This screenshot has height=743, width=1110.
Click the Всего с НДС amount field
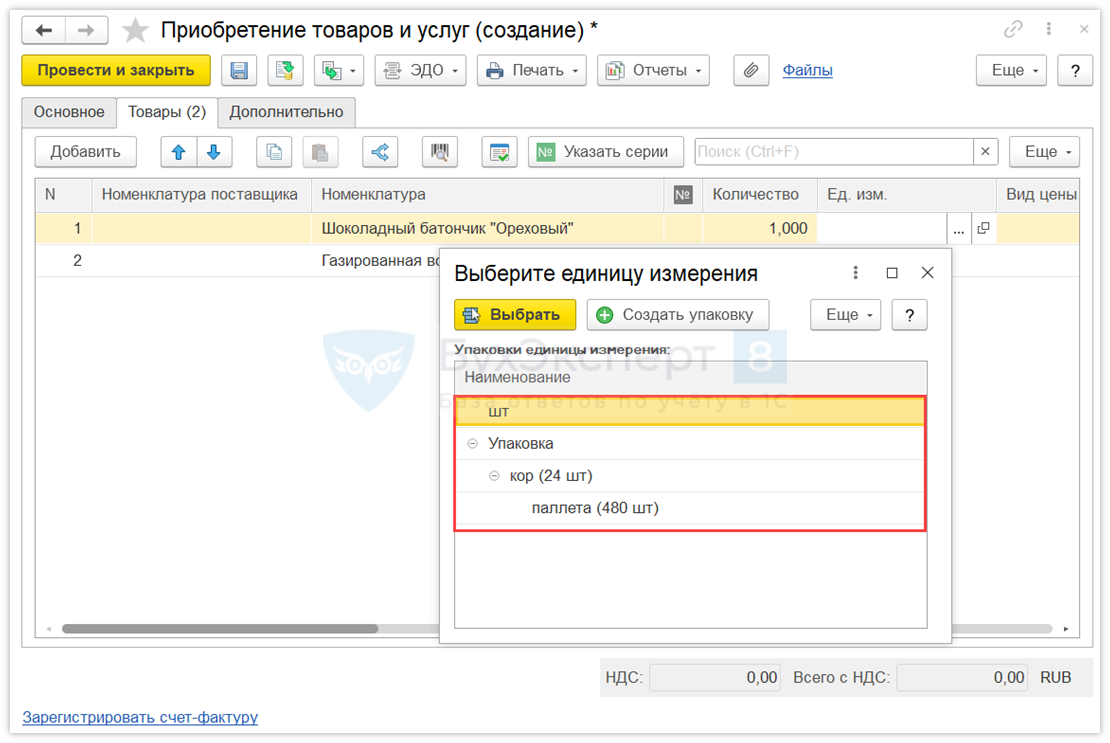[x=961, y=677]
